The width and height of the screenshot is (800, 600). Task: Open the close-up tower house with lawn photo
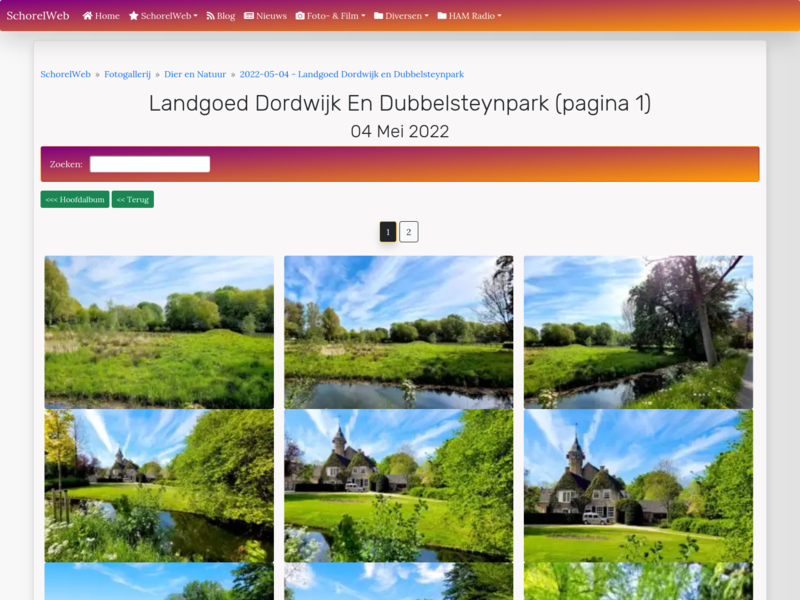(x=638, y=486)
